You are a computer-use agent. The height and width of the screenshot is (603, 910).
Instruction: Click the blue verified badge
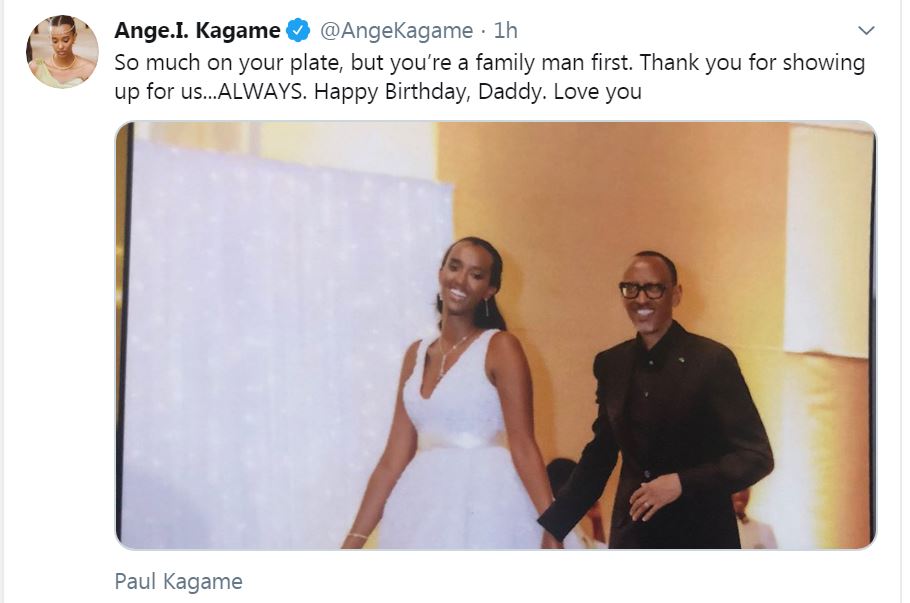(298, 31)
